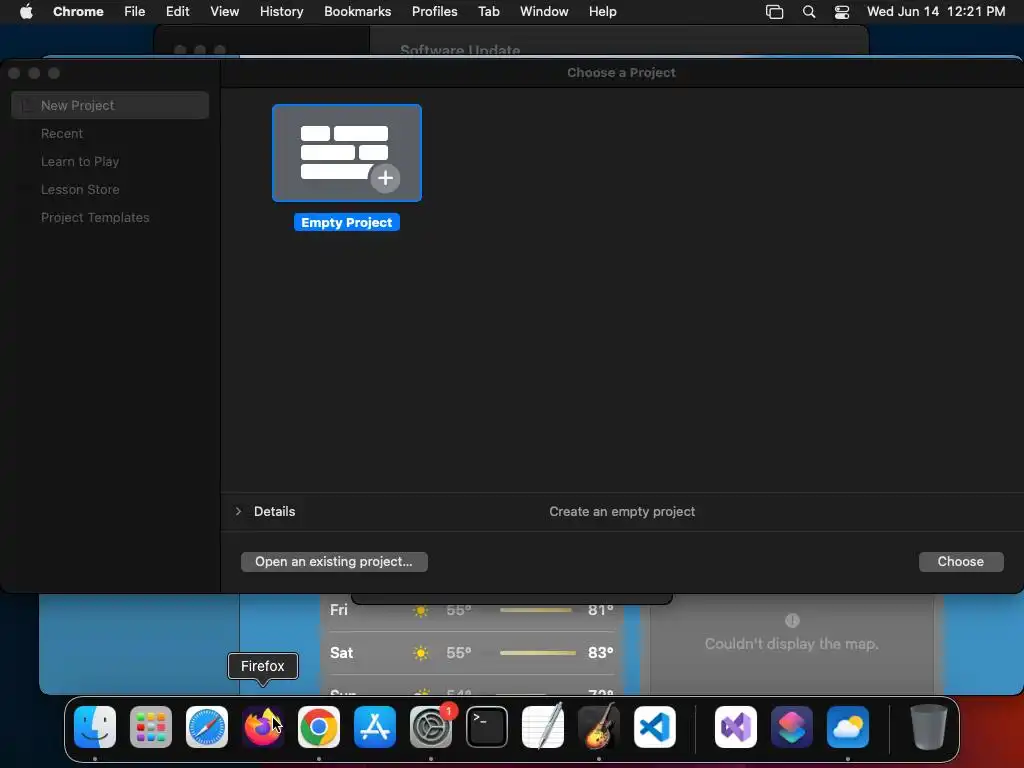The image size is (1024, 768).
Task: Launch Firefox from the Dock
Action: click(263, 727)
